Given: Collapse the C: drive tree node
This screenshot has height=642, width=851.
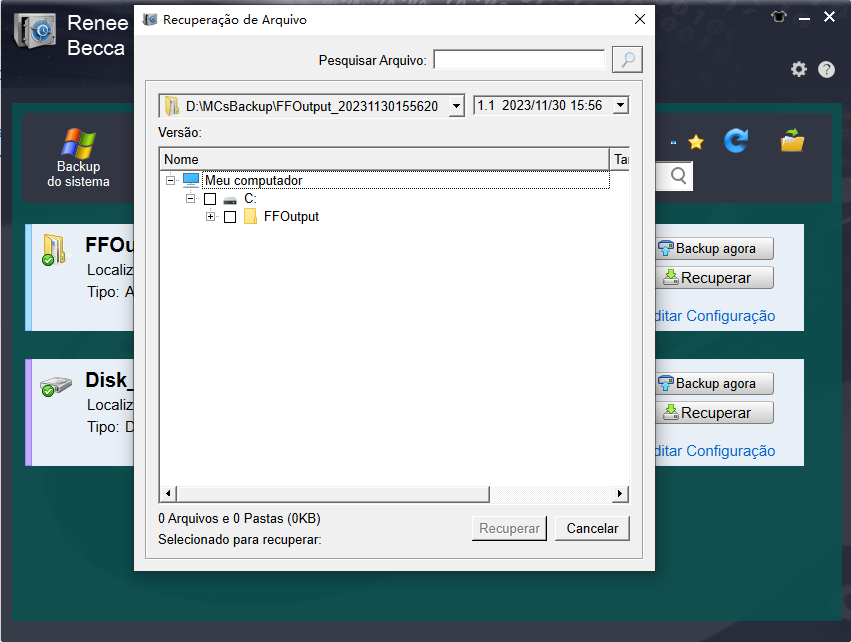Looking at the screenshot, I should [x=190, y=199].
